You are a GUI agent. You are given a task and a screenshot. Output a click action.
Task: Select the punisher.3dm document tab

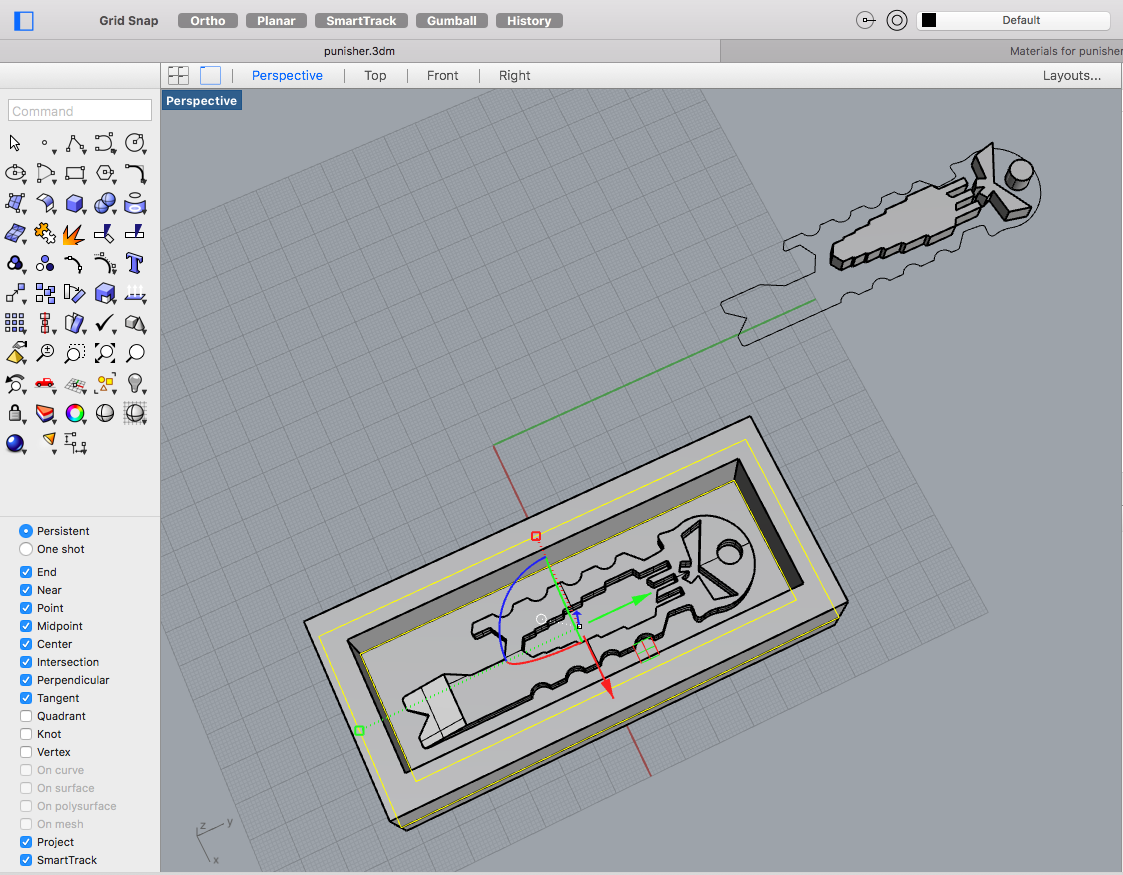[360, 51]
